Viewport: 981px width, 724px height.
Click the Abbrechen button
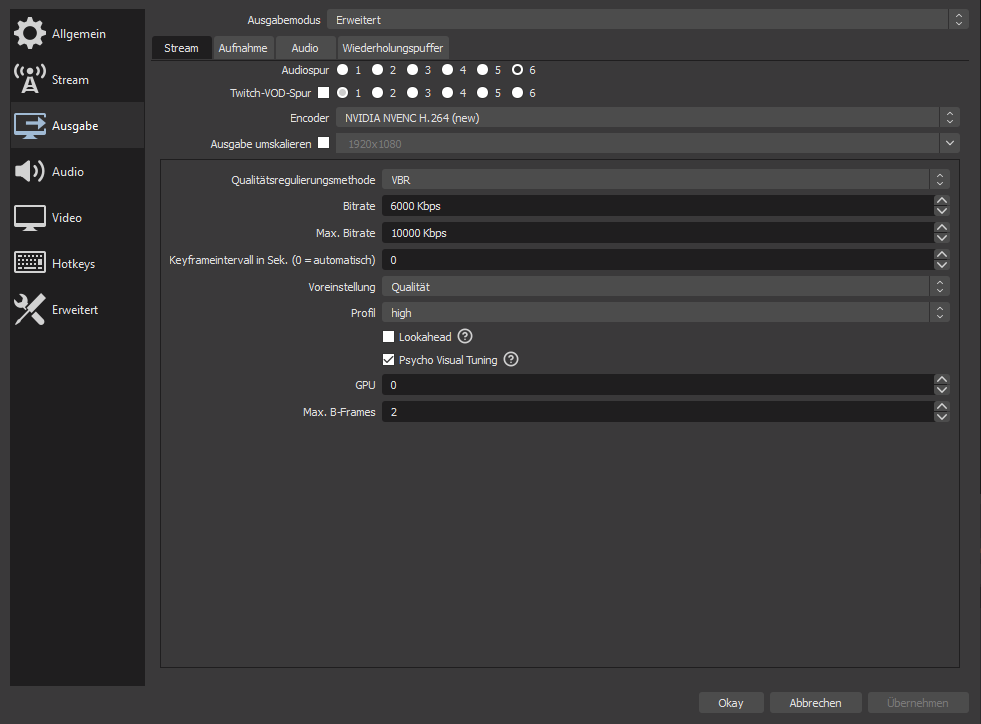coord(815,703)
